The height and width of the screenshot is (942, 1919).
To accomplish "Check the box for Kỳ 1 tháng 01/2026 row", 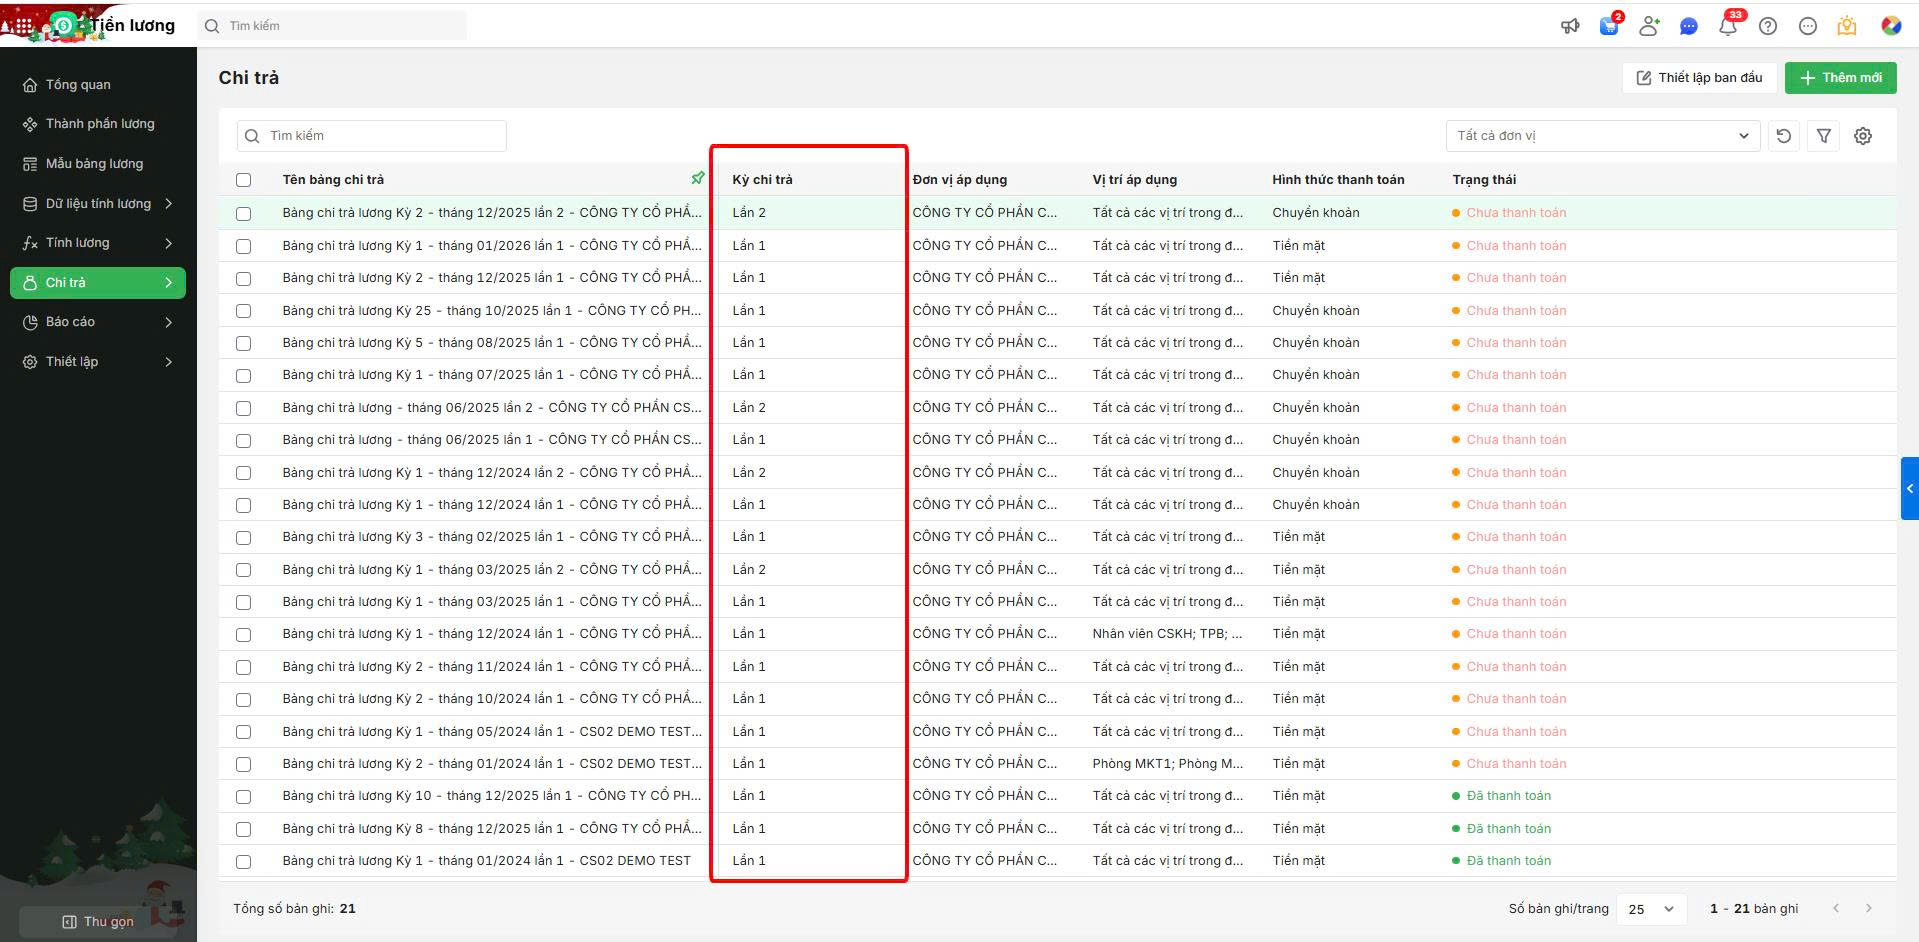I will 243,246.
